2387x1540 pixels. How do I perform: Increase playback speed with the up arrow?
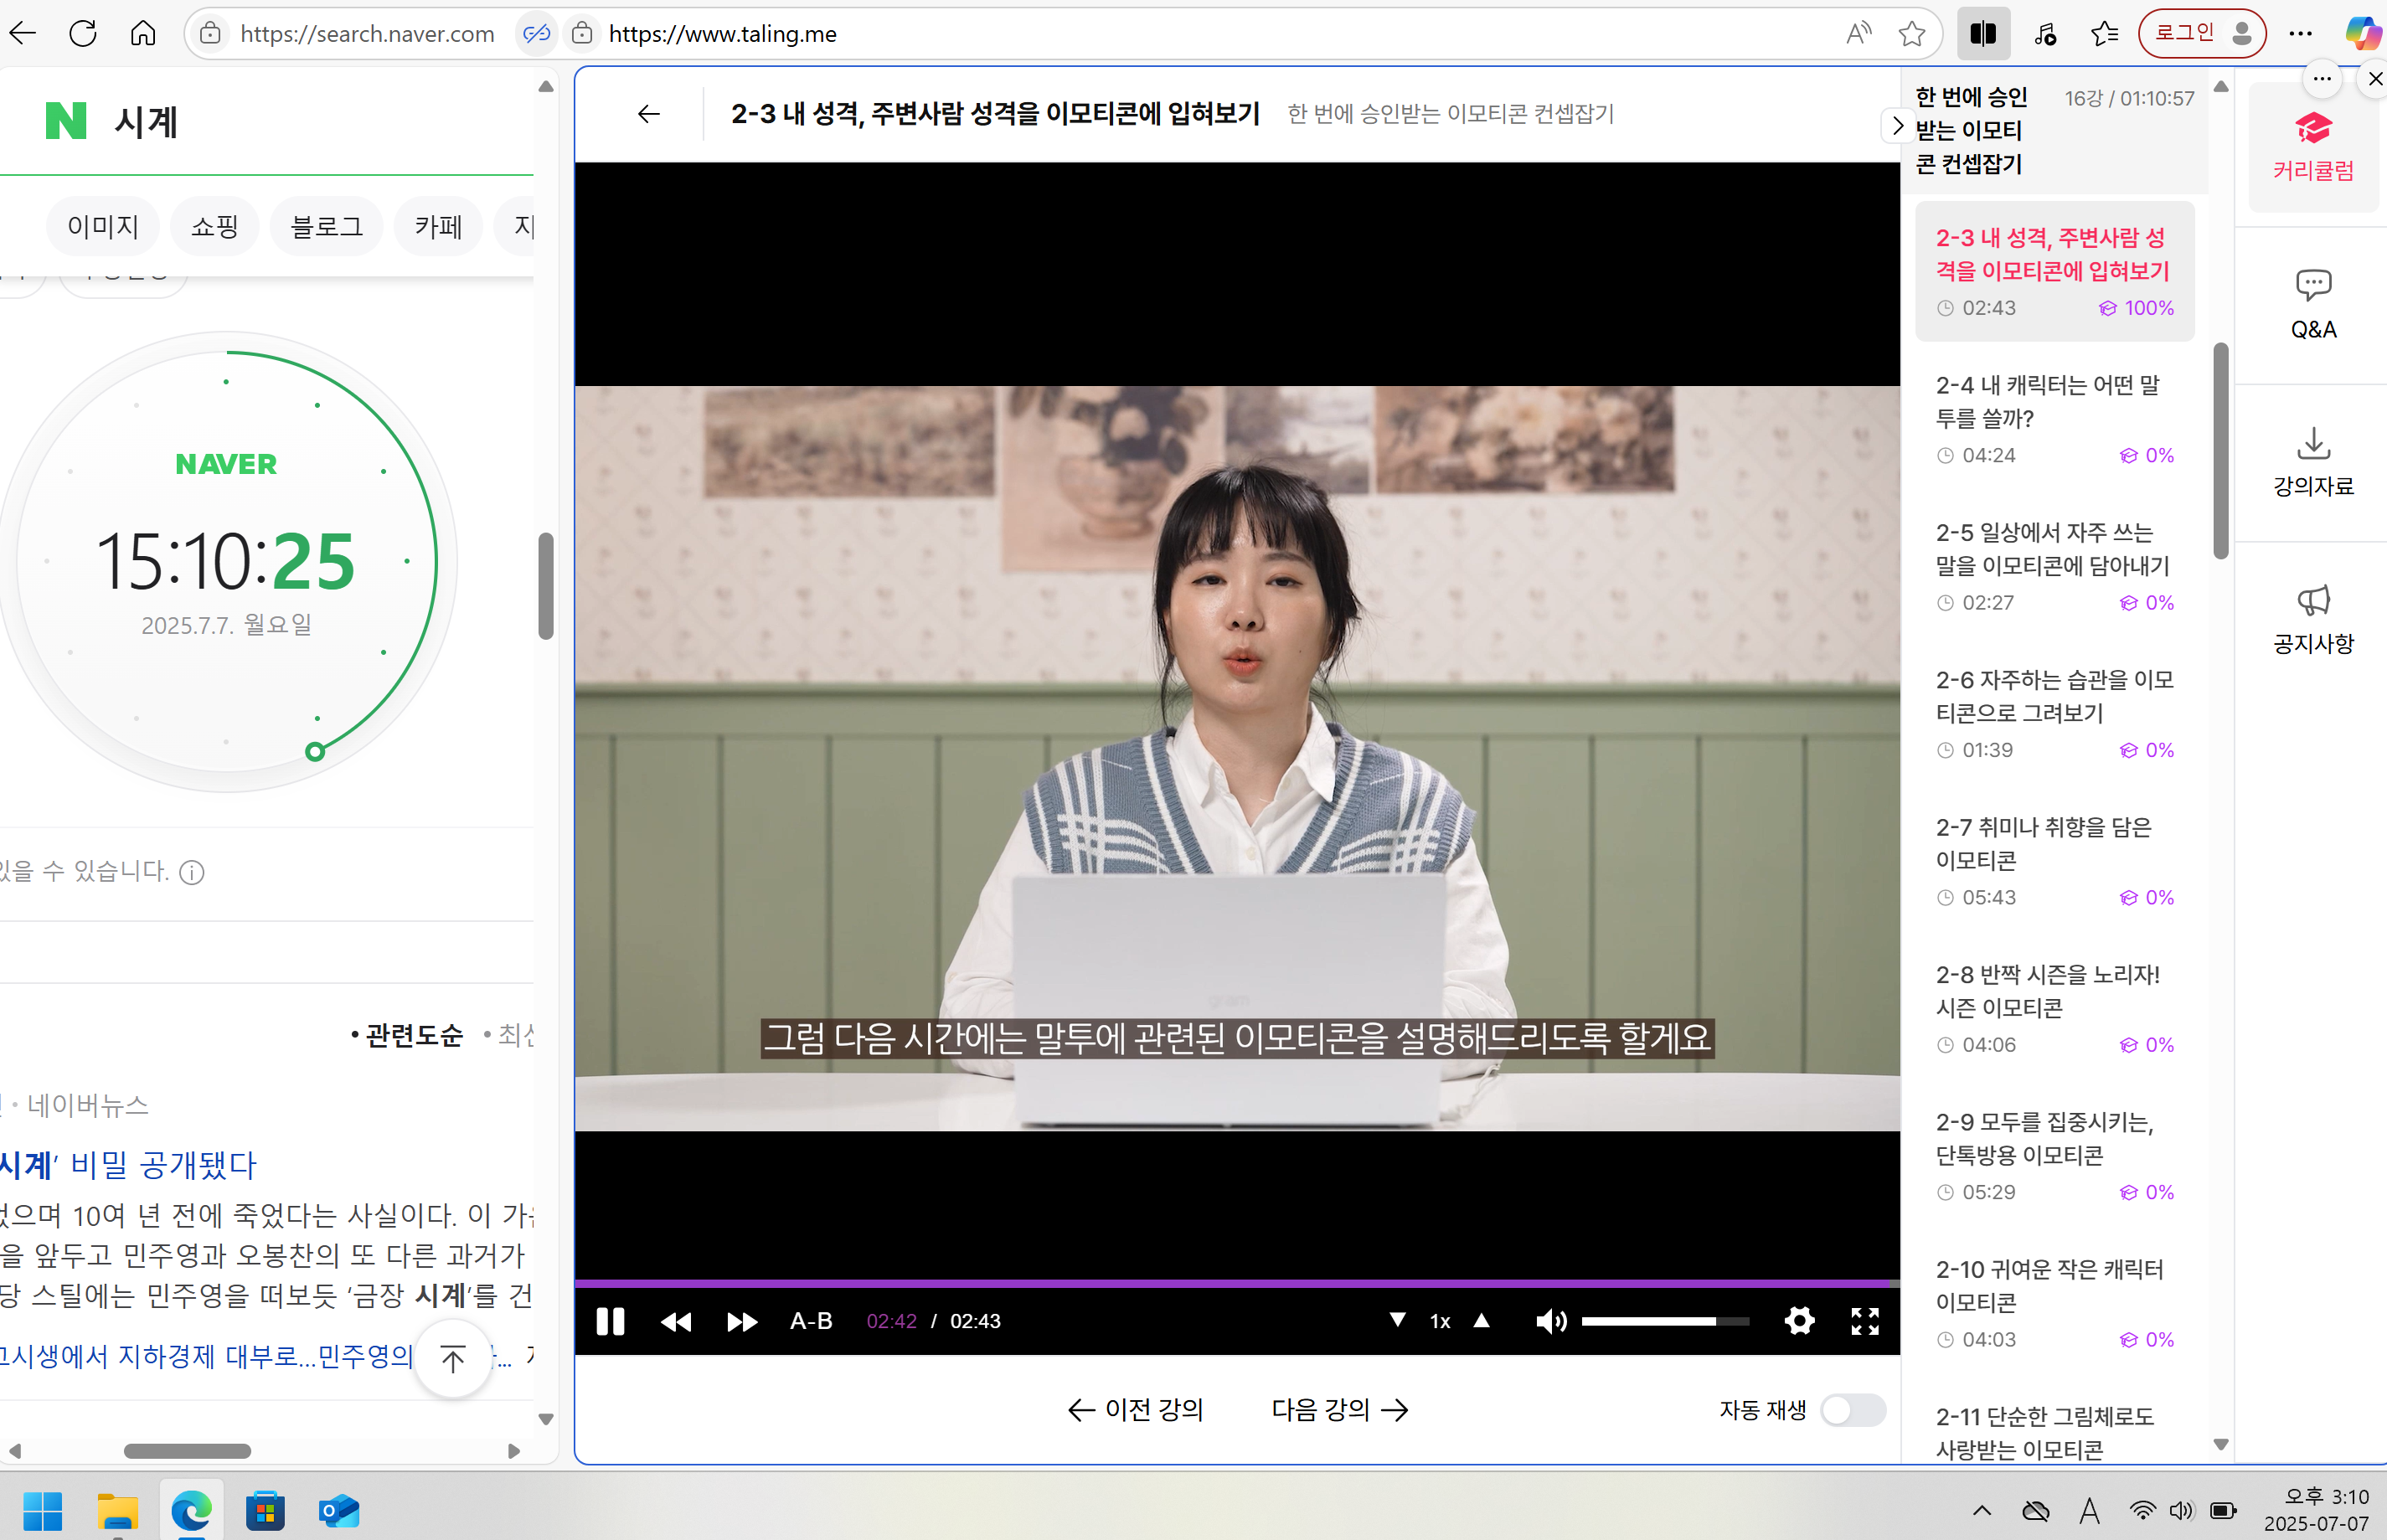1482,1321
